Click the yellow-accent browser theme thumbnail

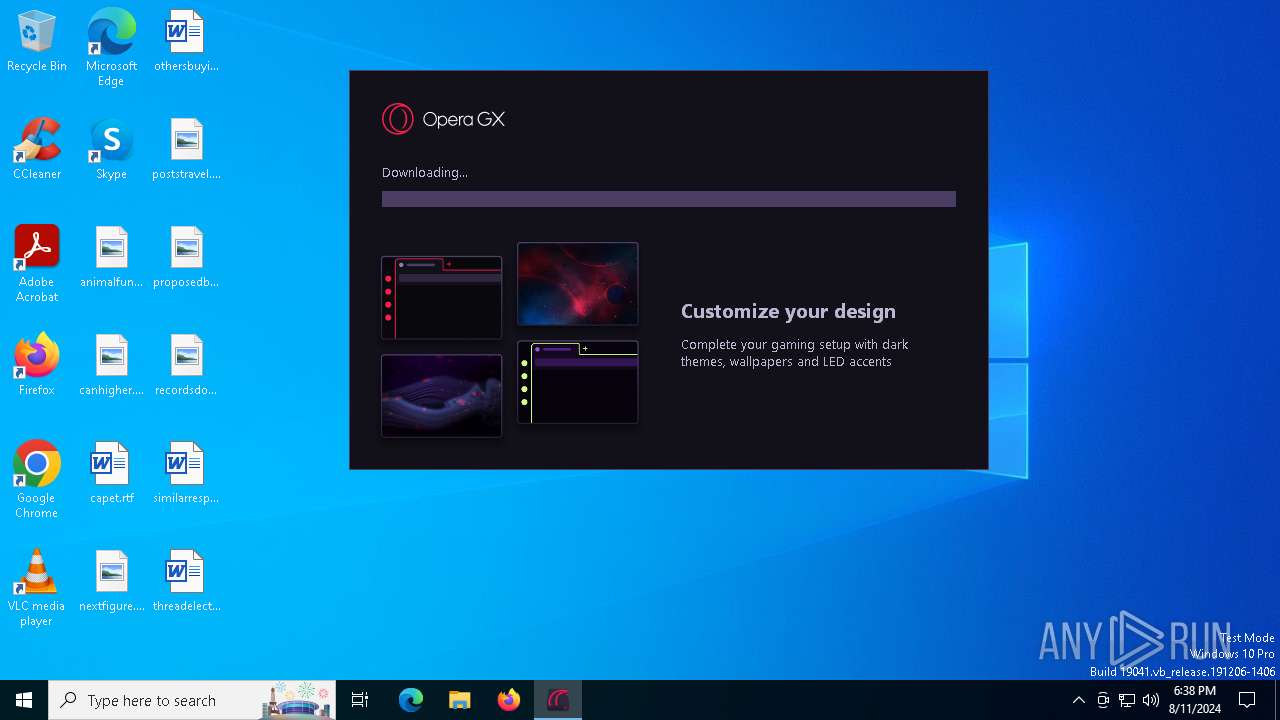578,382
